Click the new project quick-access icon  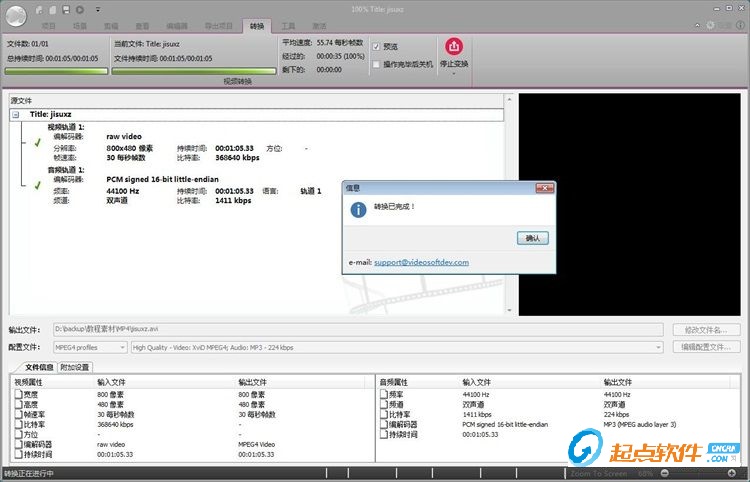pyautogui.click(x=40, y=10)
